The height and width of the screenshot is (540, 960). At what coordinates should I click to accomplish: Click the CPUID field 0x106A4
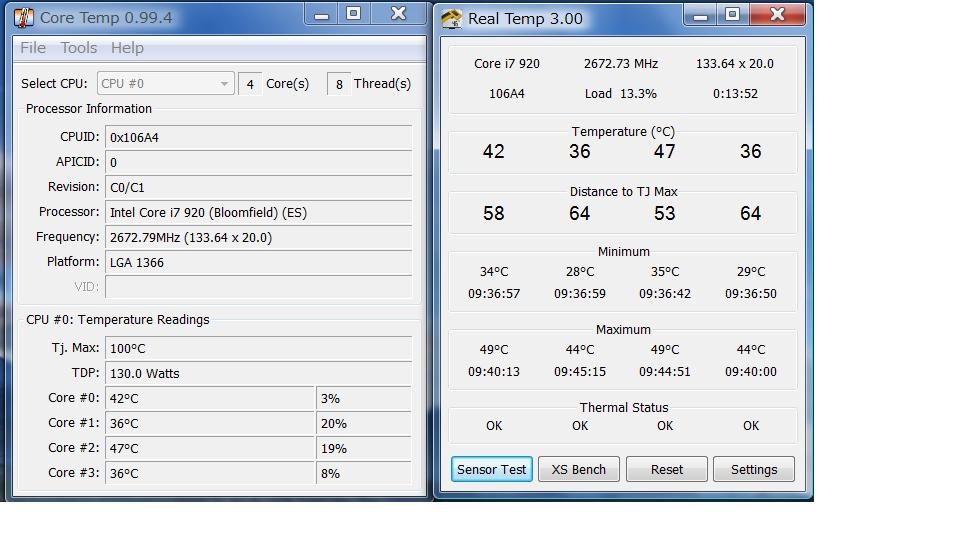pyautogui.click(x=258, y=138)
